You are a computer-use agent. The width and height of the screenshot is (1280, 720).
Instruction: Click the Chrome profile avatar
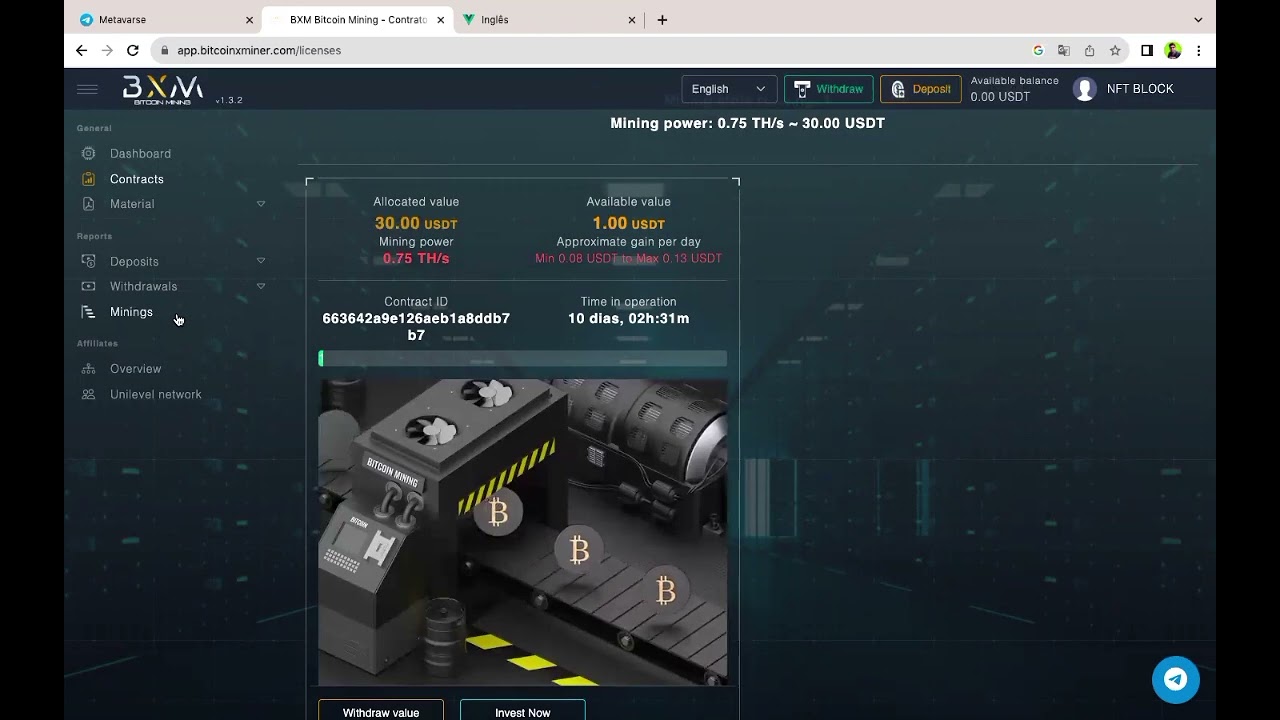[1173, 50]
